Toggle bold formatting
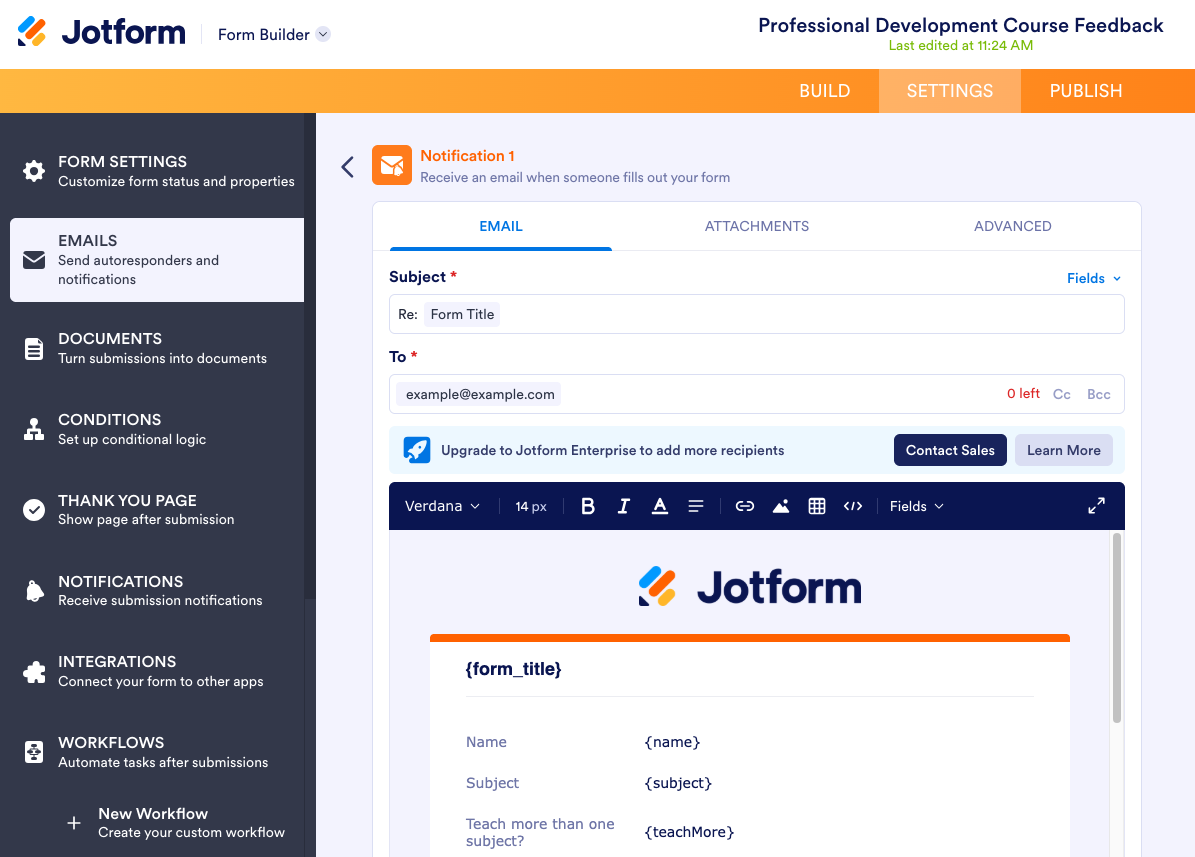Screen dimensions: 1195x857 (x=588, y=506)
